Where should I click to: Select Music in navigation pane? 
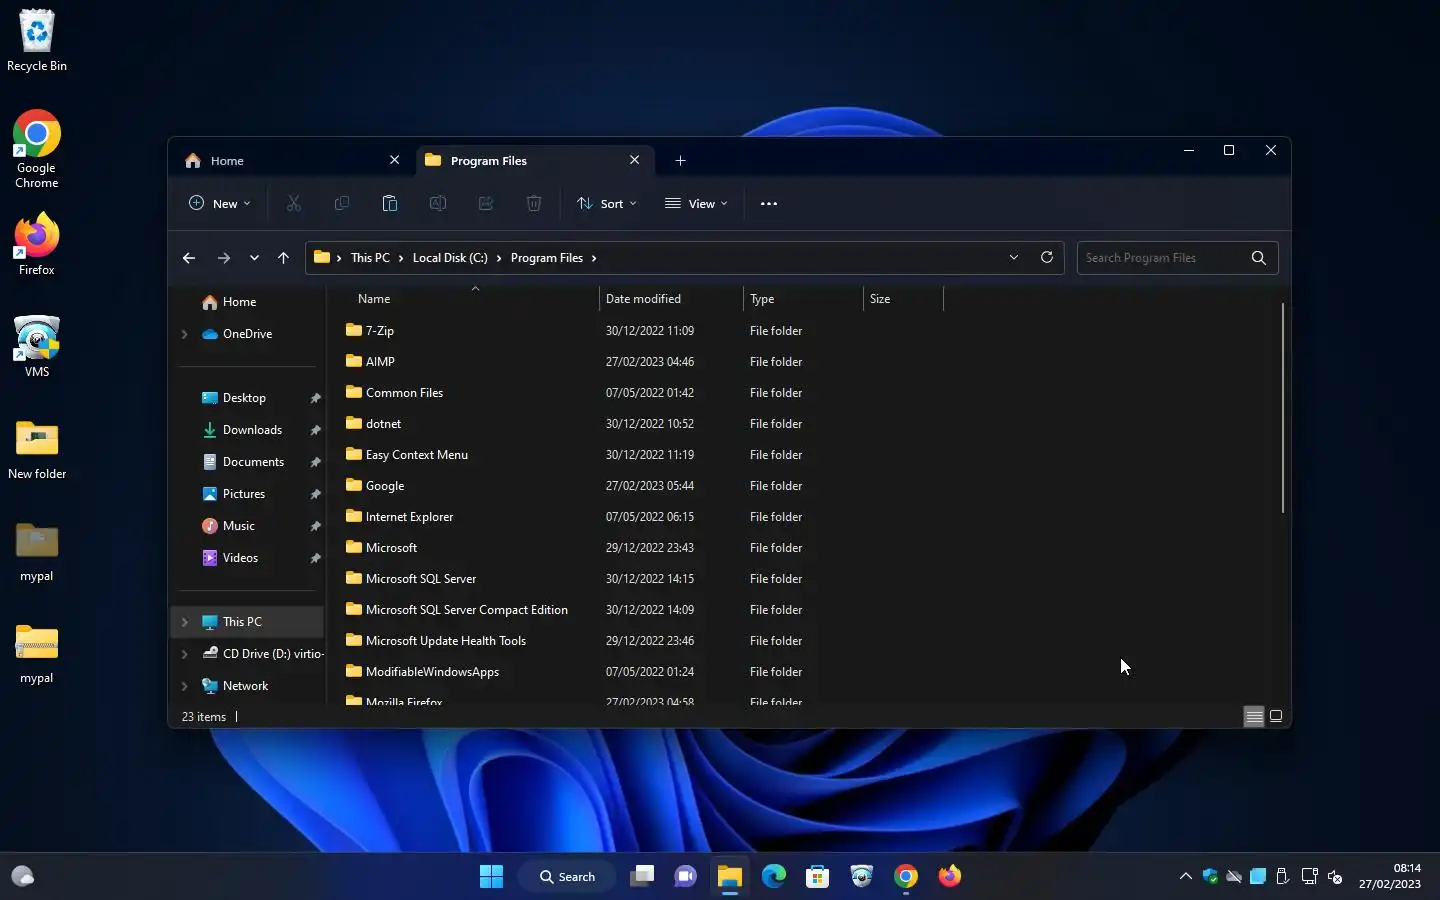[x=238, y=526]
